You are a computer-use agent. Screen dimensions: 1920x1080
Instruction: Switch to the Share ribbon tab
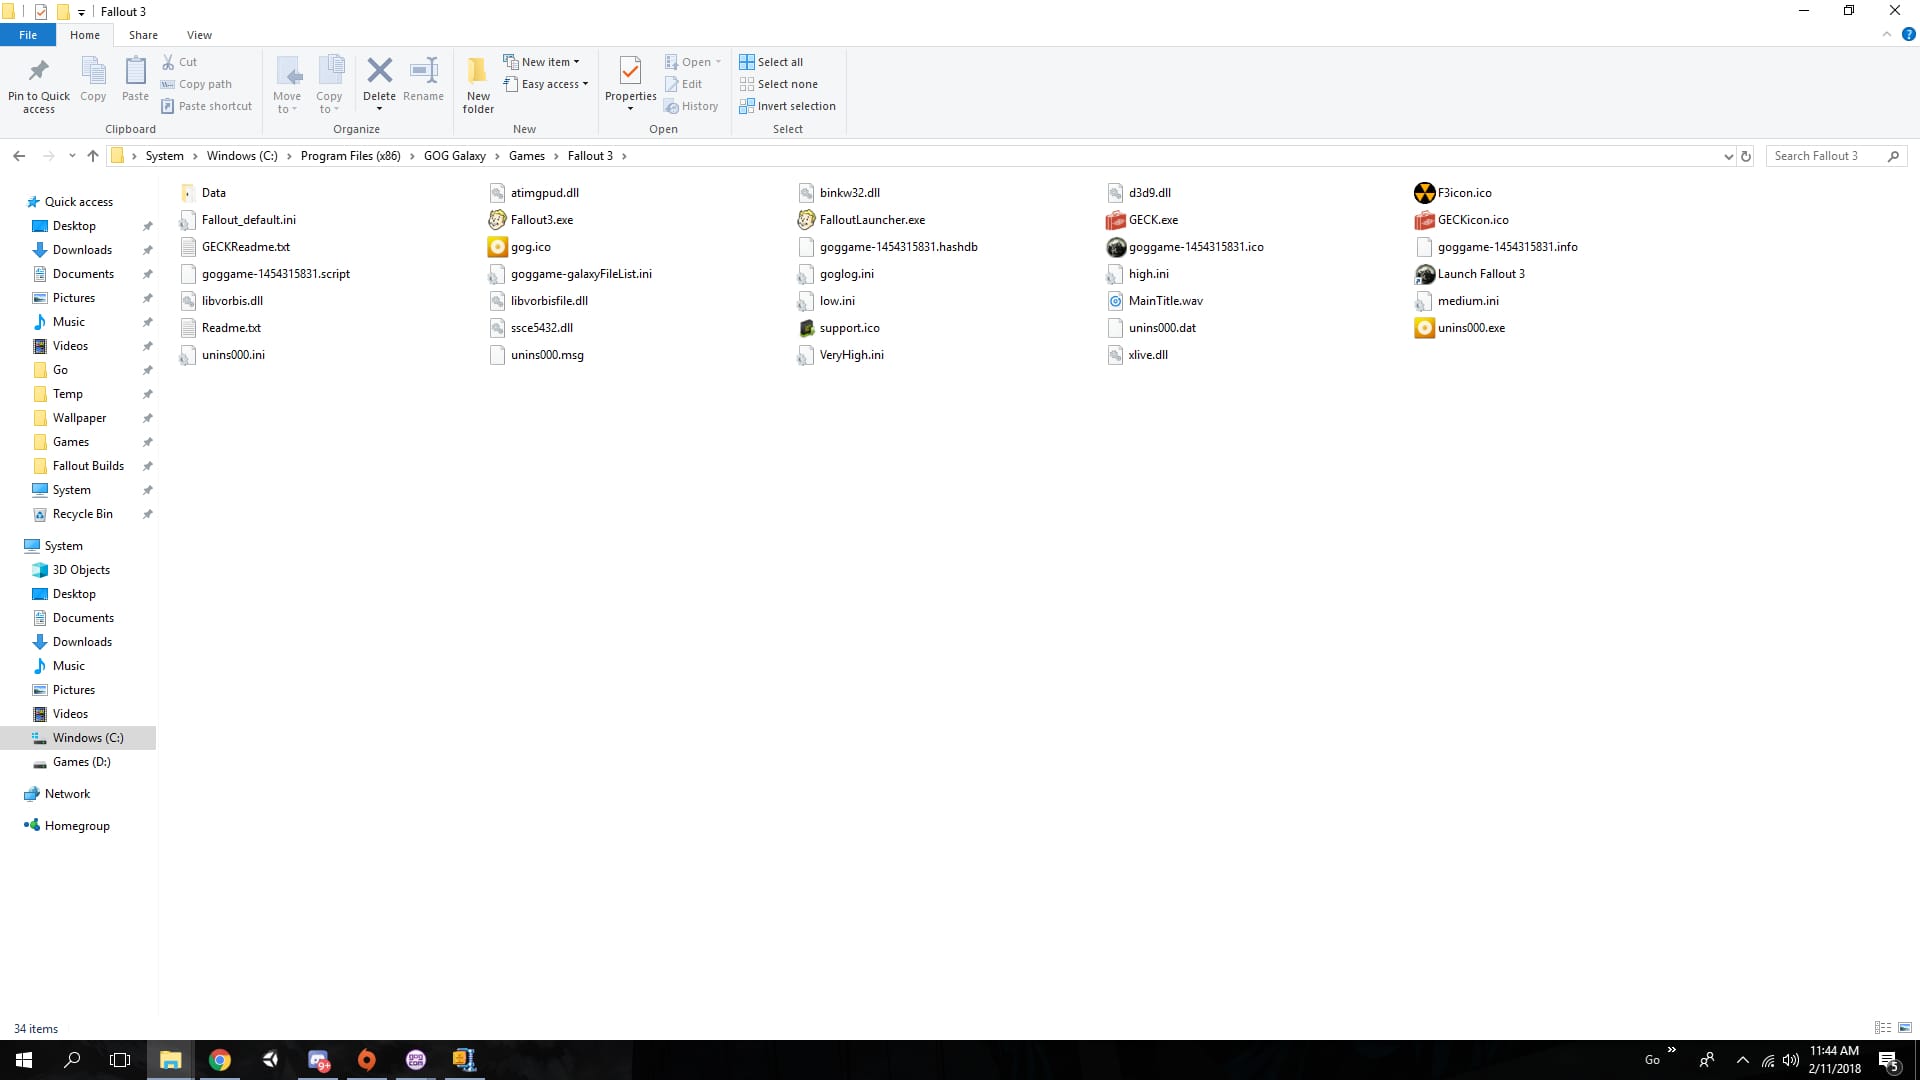(143, 35)
